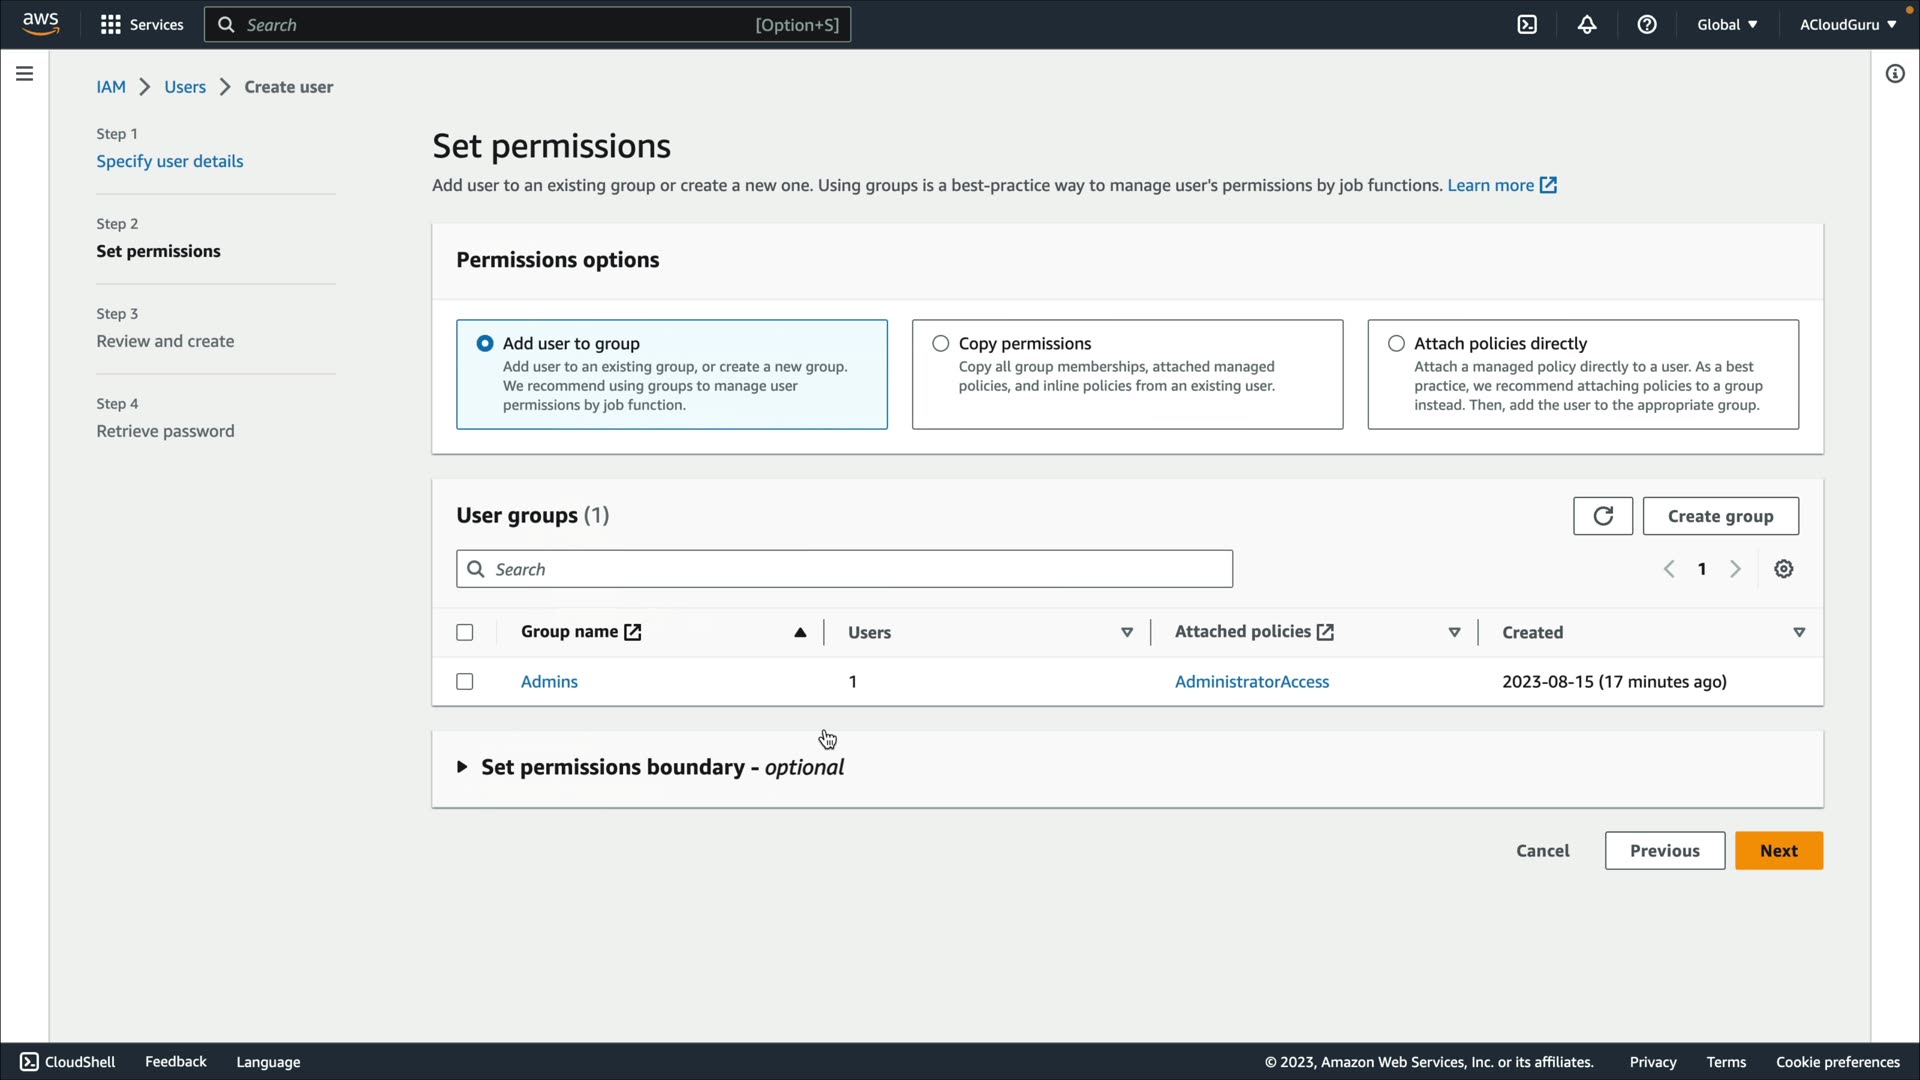Open the ACloudGuru account dropdown
The height and width of the screenshot is (1080, 1920).
pyautogui.click(x=1847, y=25)
